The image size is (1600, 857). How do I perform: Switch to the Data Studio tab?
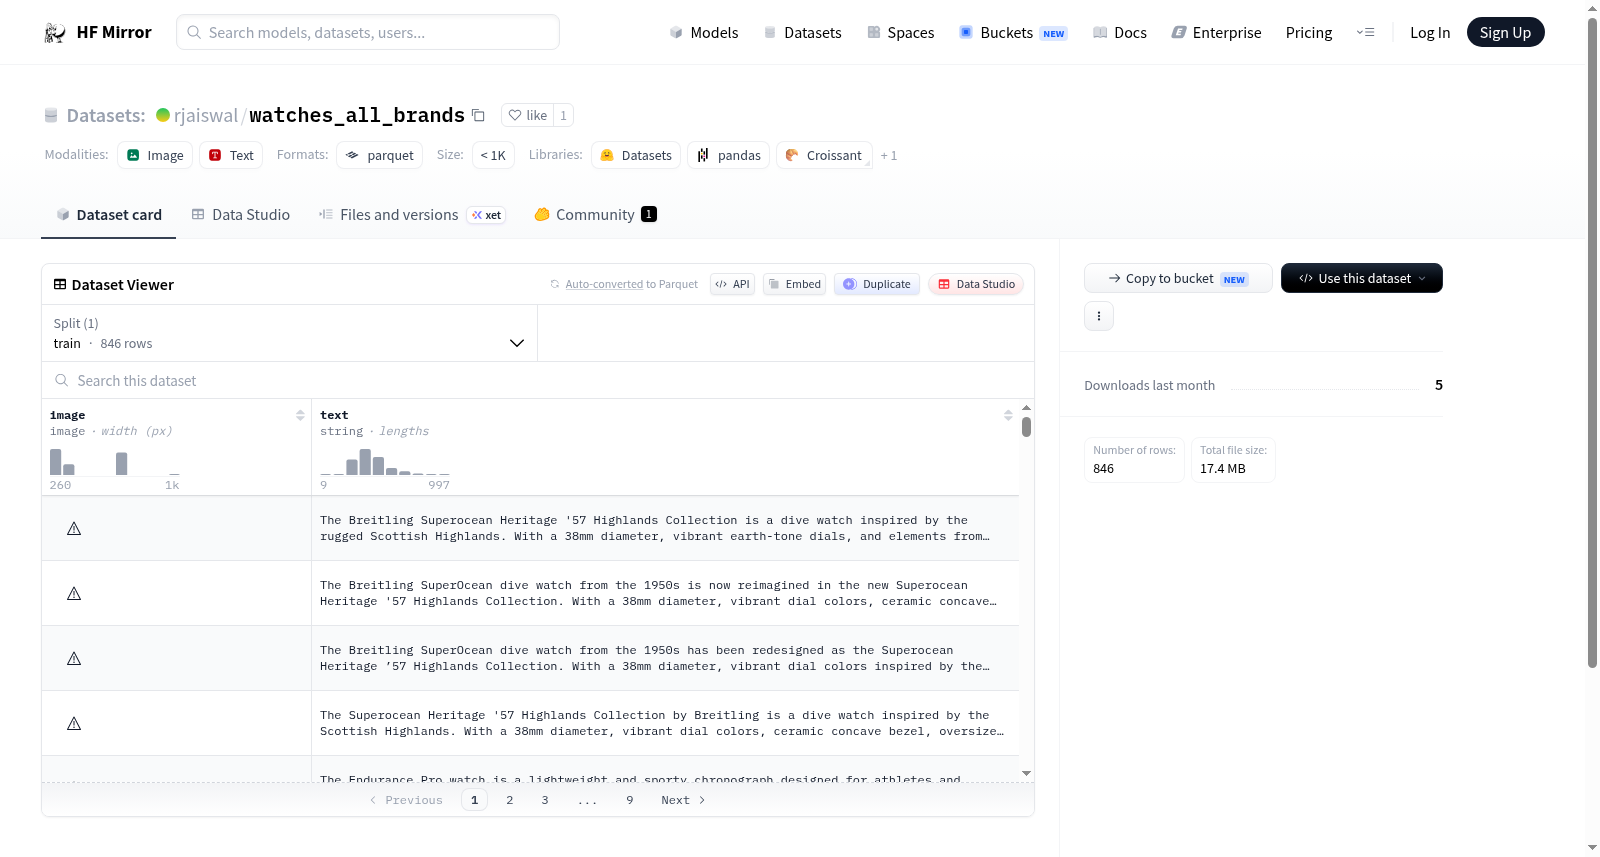pyautogui.click(x=241, y=215)
